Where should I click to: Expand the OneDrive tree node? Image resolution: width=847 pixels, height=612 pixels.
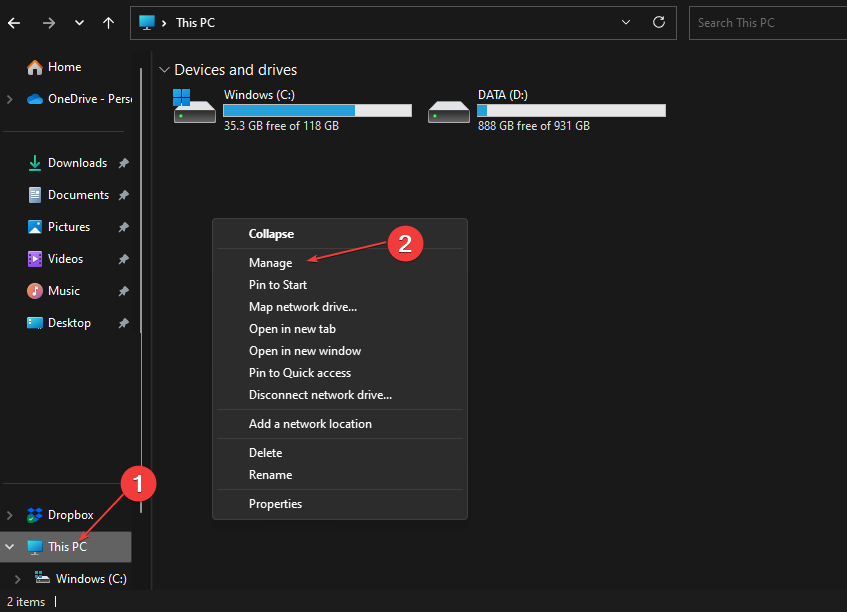(10, 99)
